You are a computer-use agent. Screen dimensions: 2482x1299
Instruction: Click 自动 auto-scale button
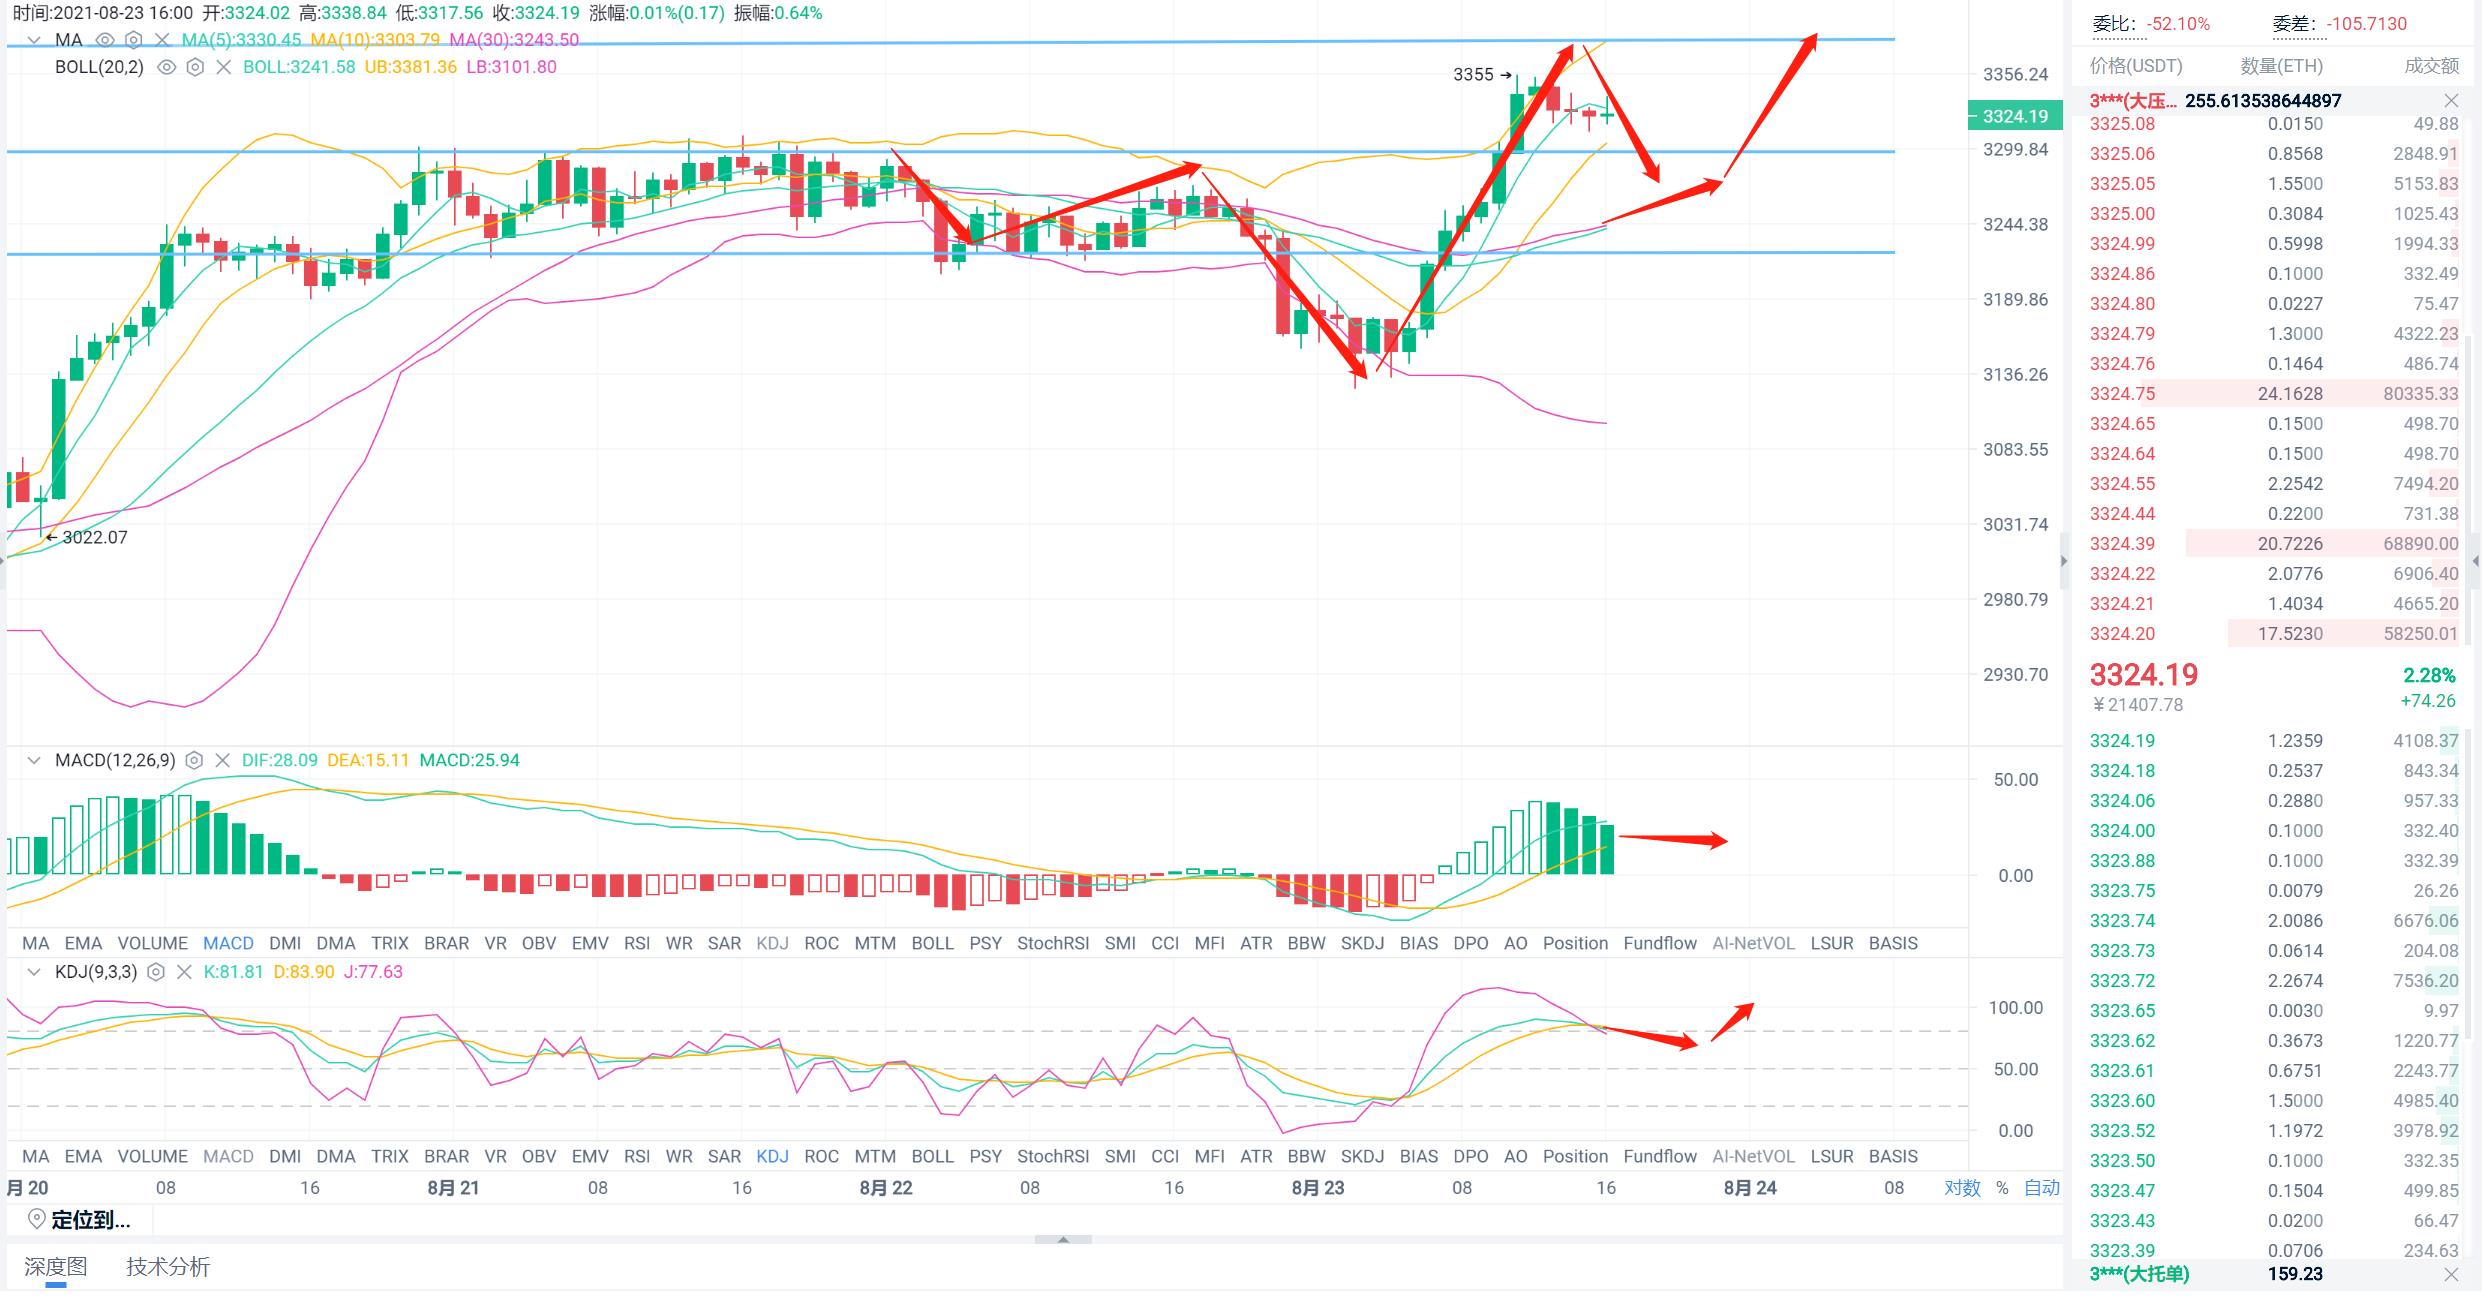pos(2041,1188)
